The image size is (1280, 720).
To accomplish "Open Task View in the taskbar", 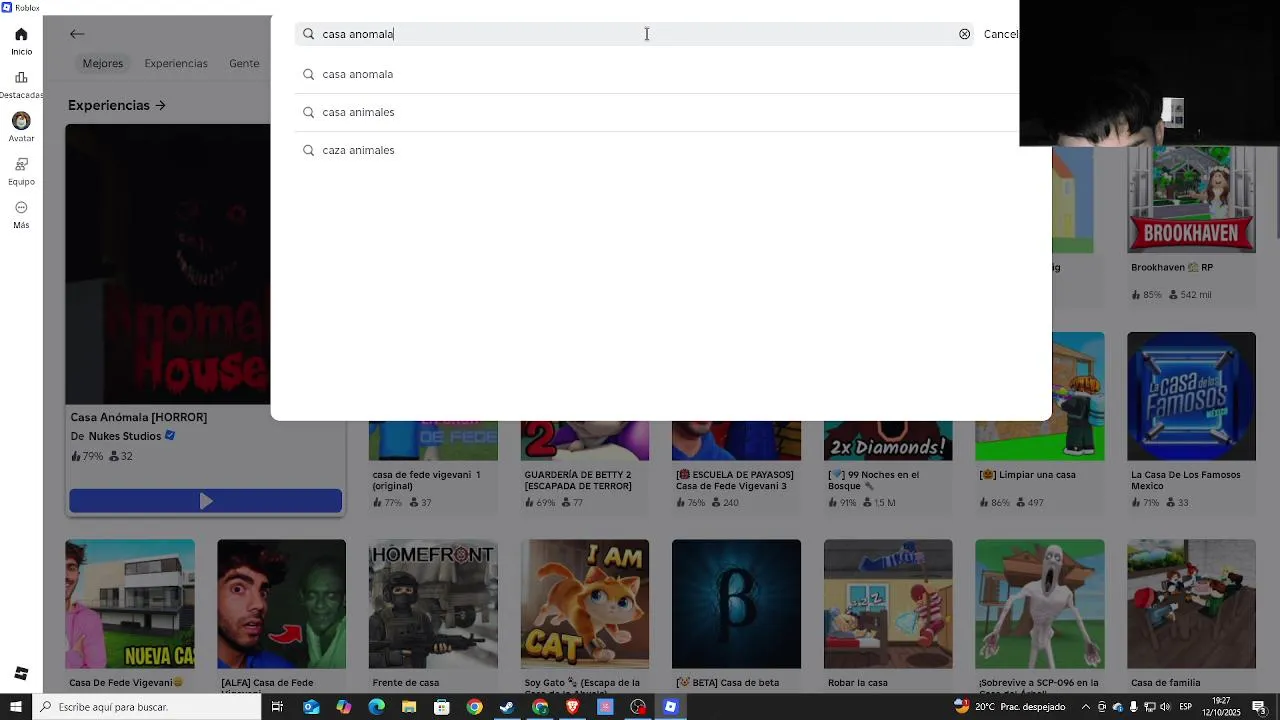I will [277, 707].
